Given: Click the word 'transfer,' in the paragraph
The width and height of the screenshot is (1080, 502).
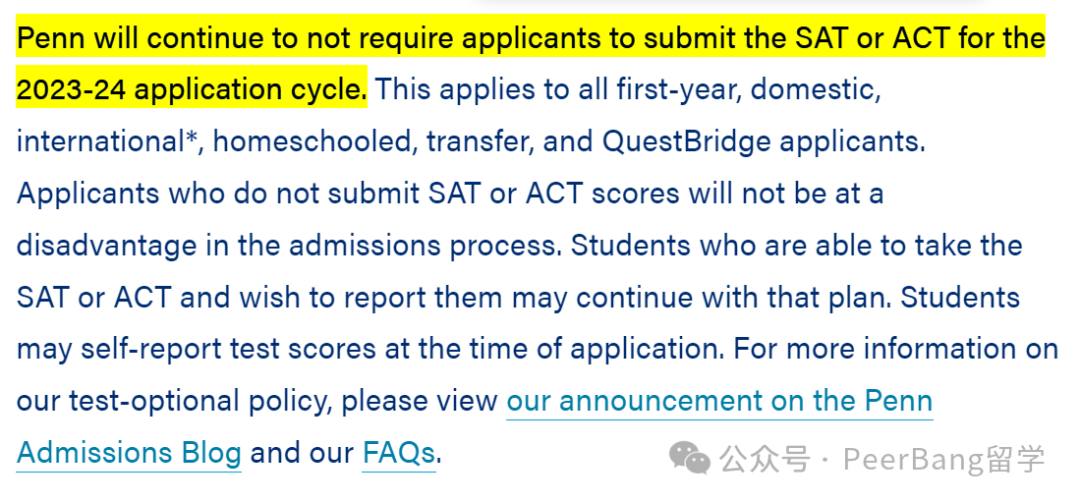Looking at the screenshot, I should 480,142.
